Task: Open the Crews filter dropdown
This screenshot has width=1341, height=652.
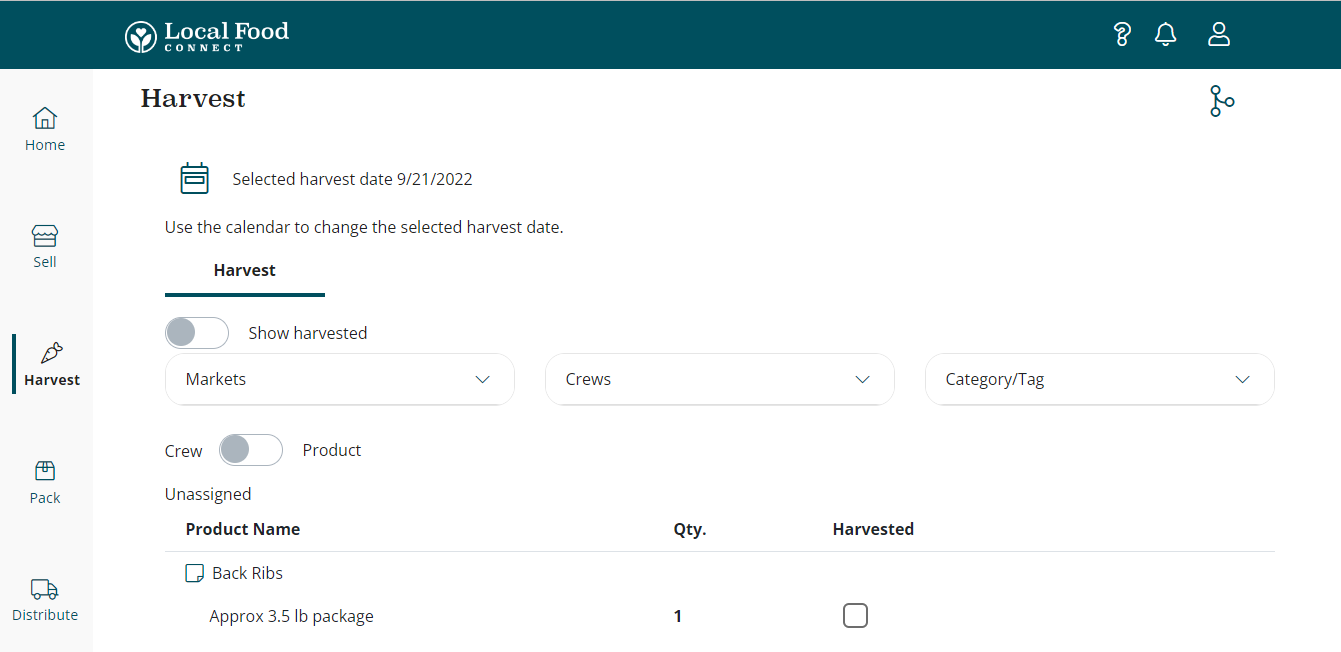Action: click(x=719, y=380)
